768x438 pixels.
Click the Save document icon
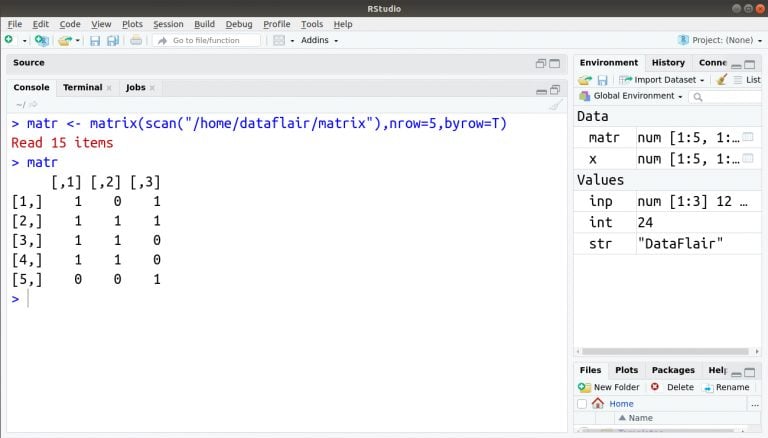point(95,41)
